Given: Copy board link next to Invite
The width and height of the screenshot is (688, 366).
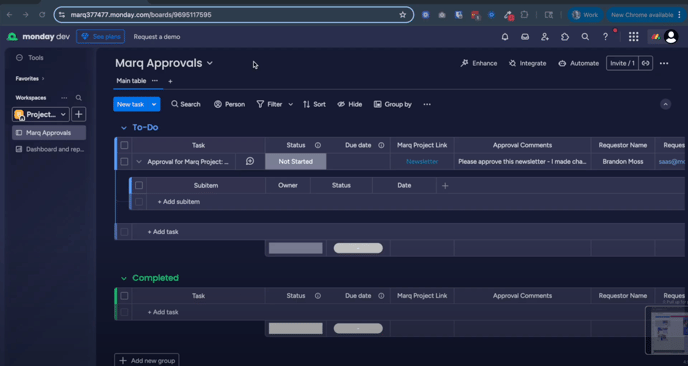Looking at the screenshot, I should (x=645, y=63).
